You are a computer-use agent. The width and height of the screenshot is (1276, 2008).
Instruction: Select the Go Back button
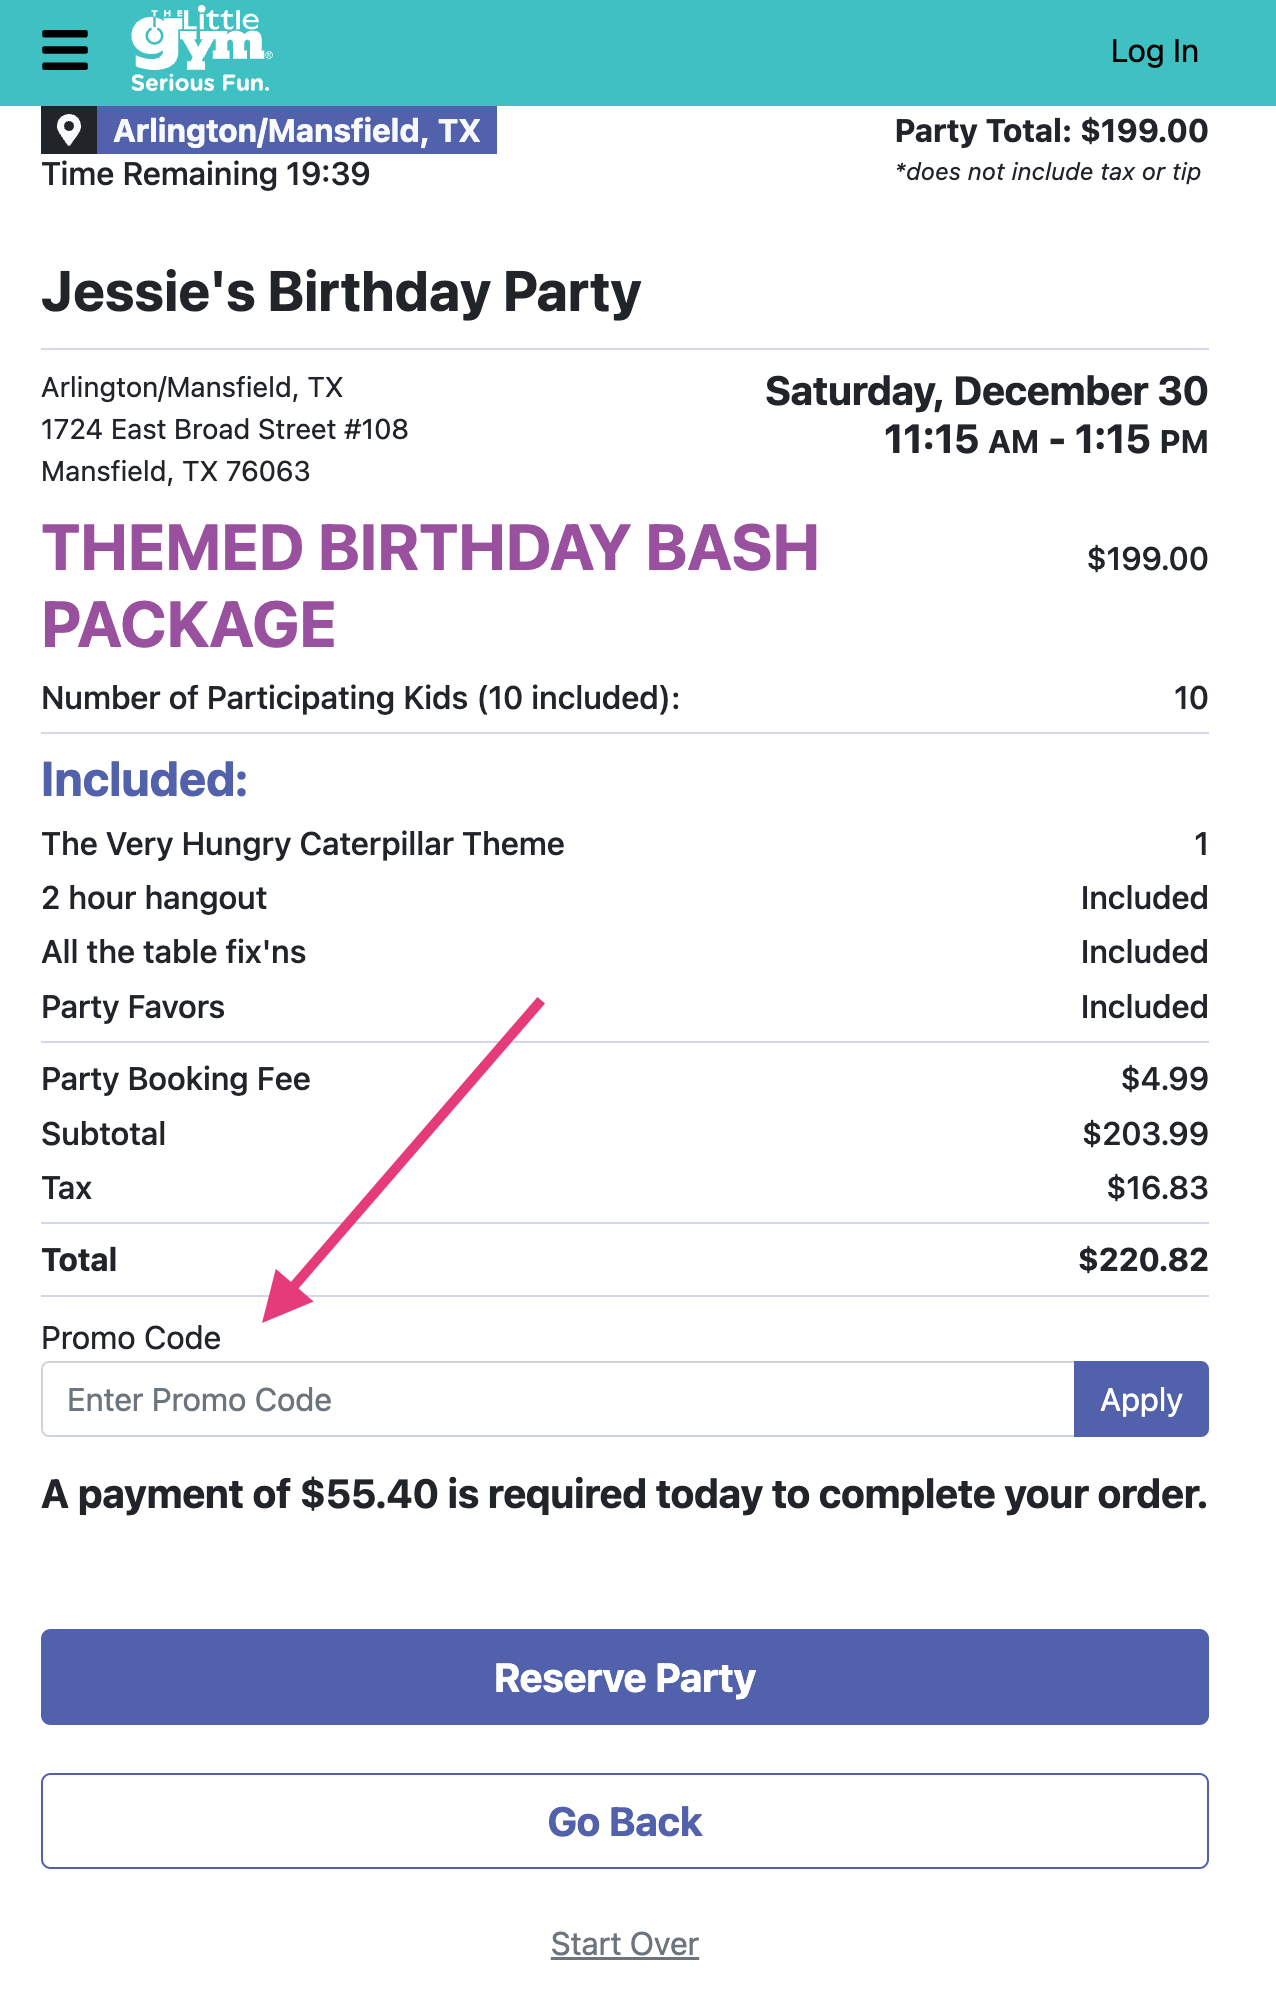pyautogui.click(x=624, y=1821)
